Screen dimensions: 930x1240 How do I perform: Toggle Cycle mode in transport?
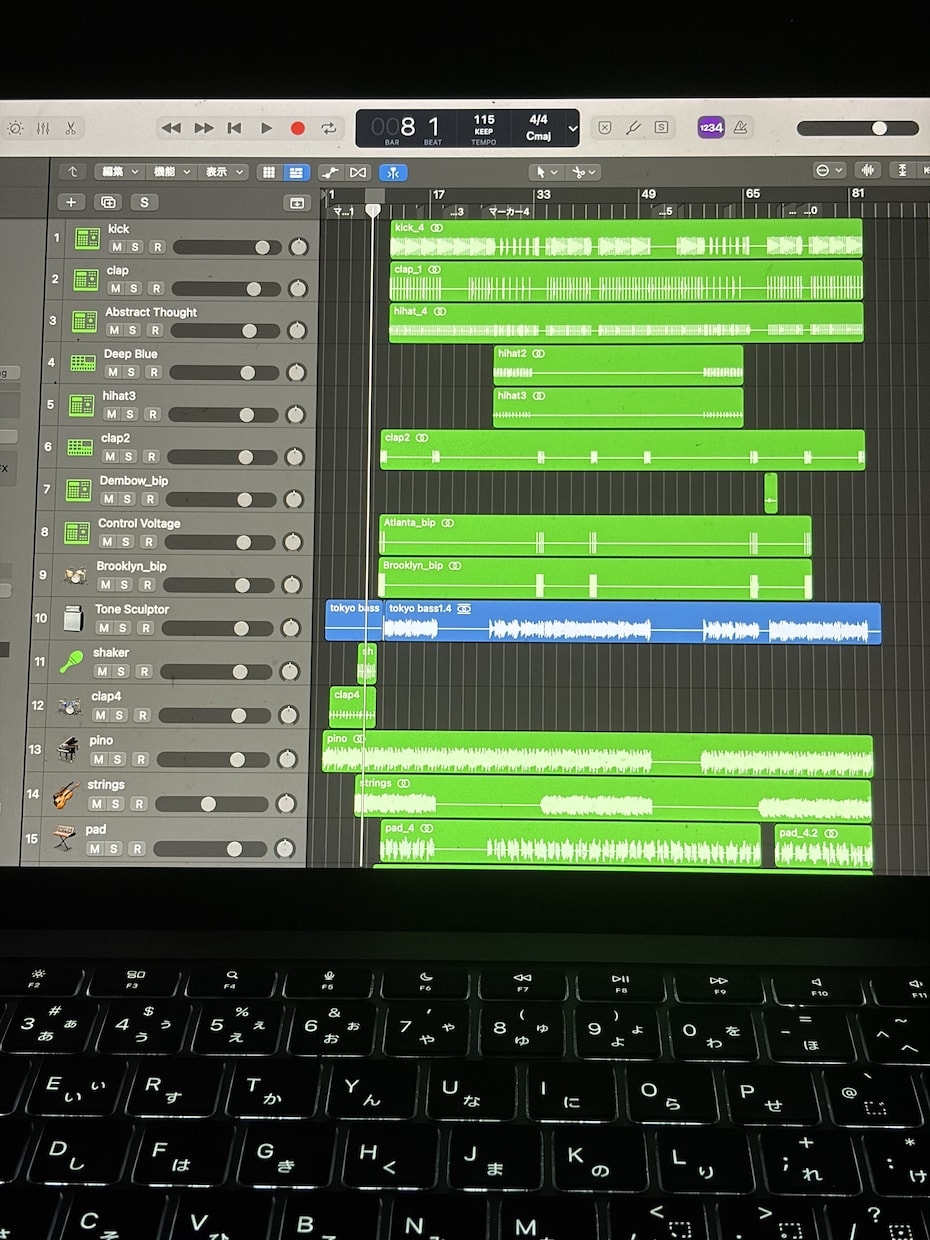[328, 128]
